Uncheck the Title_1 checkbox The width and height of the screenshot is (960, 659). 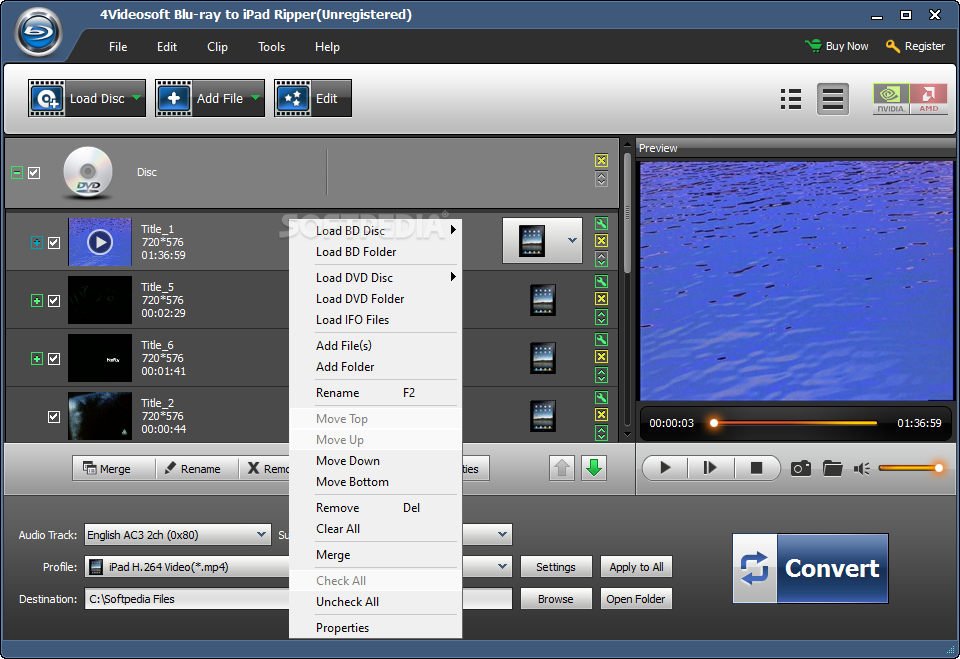tap(54, 243)
